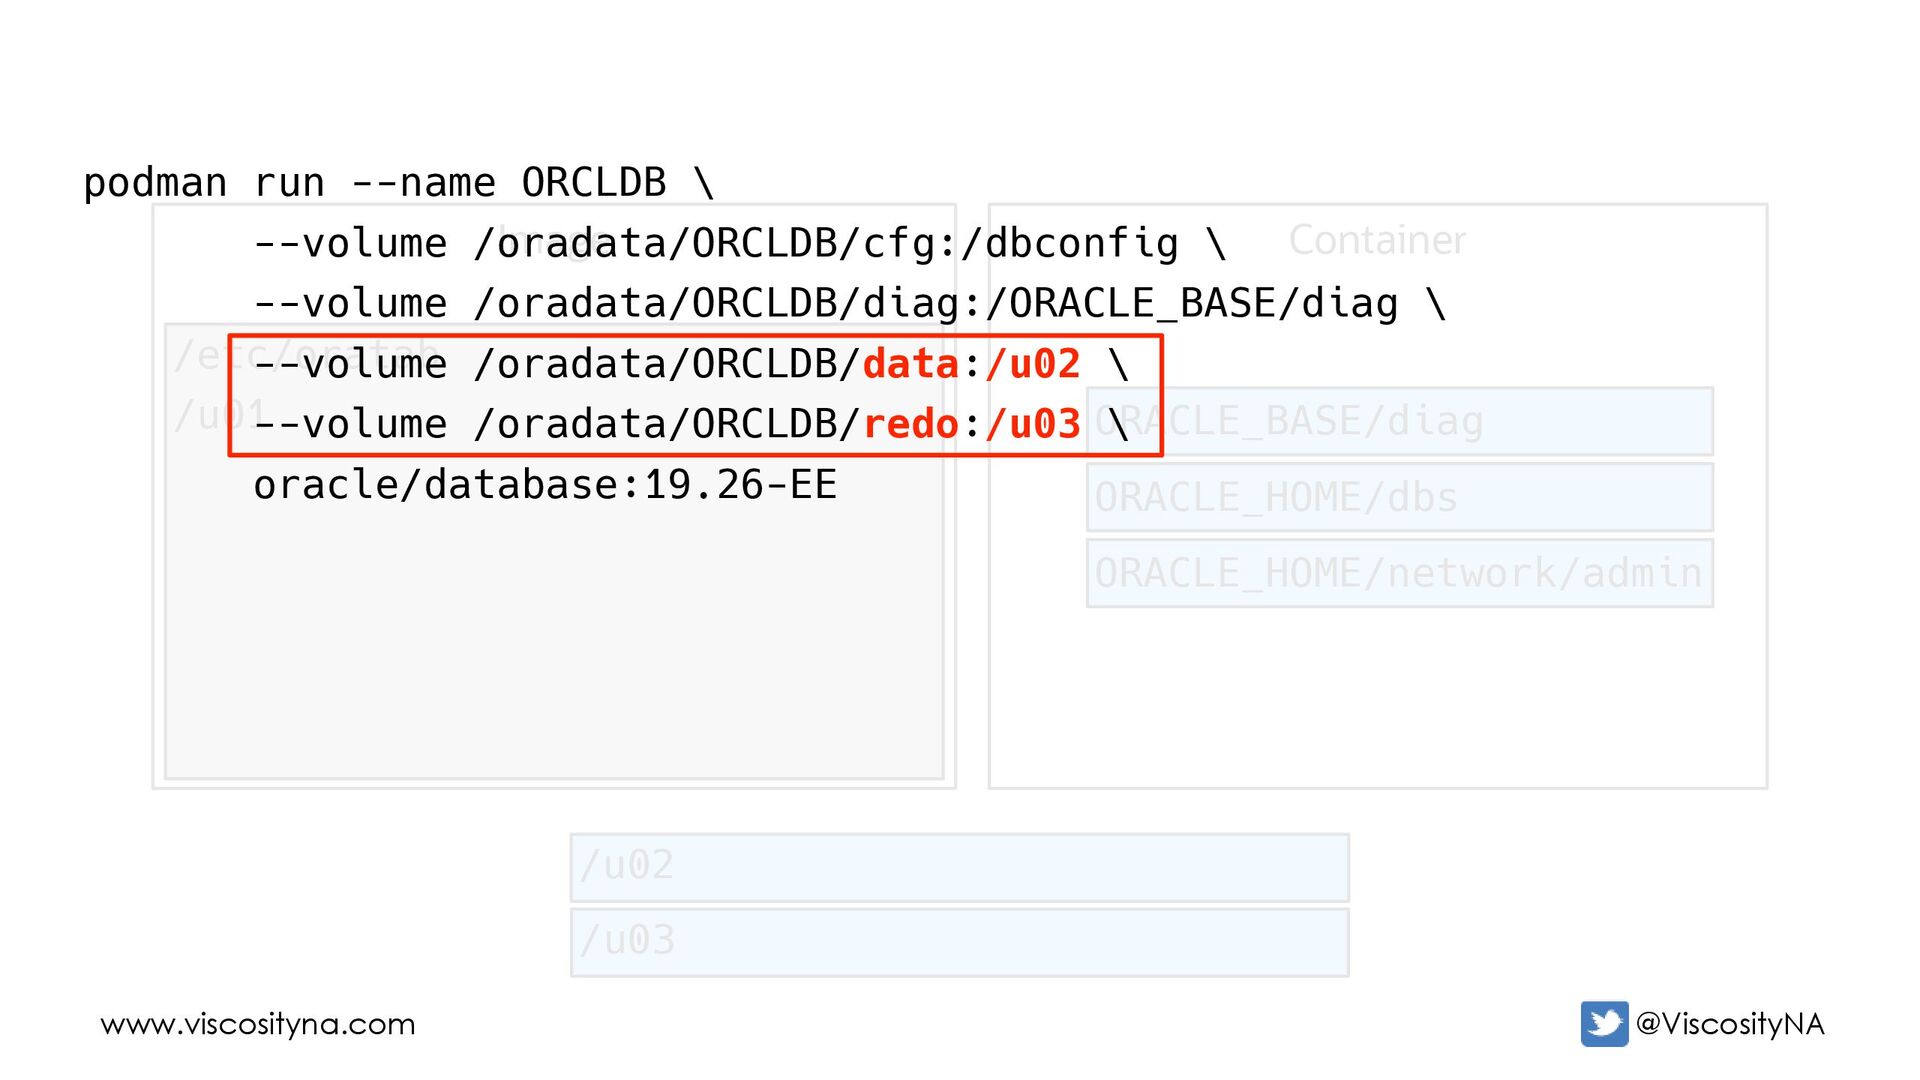Click the red '/u02' mount path
The image size is (1920, 1080).
pos(1033,364)
